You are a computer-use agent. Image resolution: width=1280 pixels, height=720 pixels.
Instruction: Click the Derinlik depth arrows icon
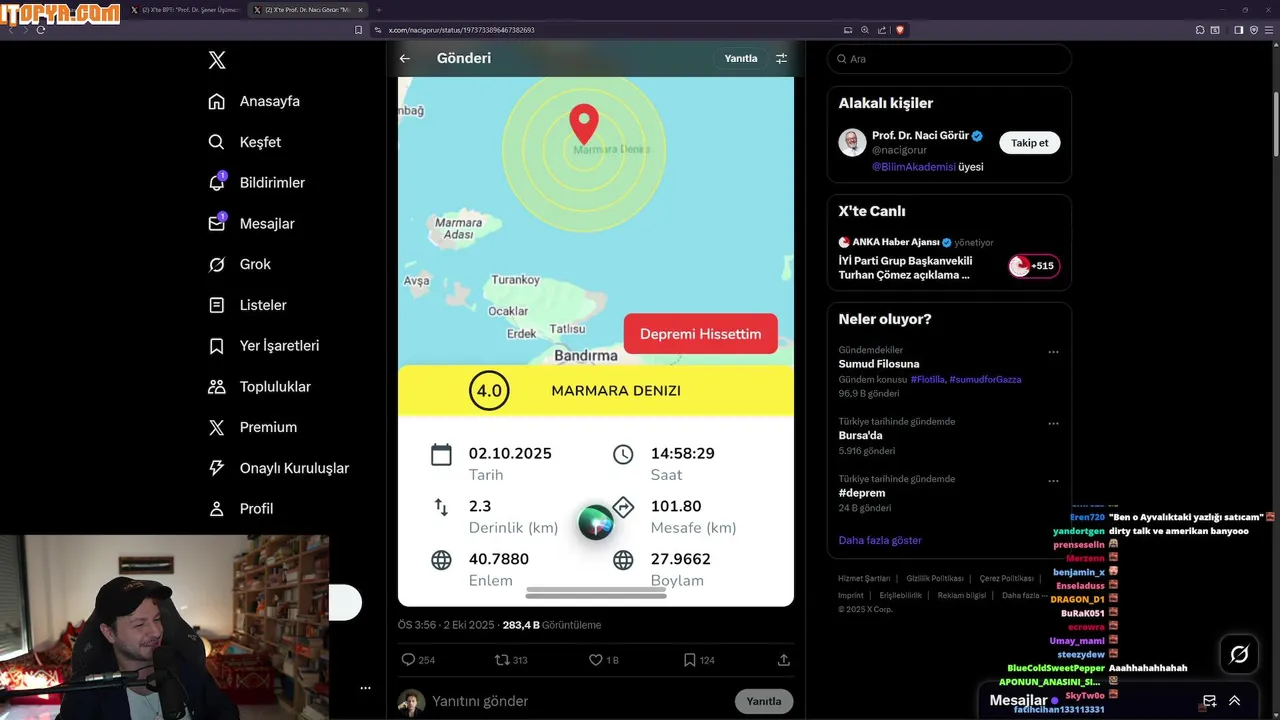click(441, 507)
